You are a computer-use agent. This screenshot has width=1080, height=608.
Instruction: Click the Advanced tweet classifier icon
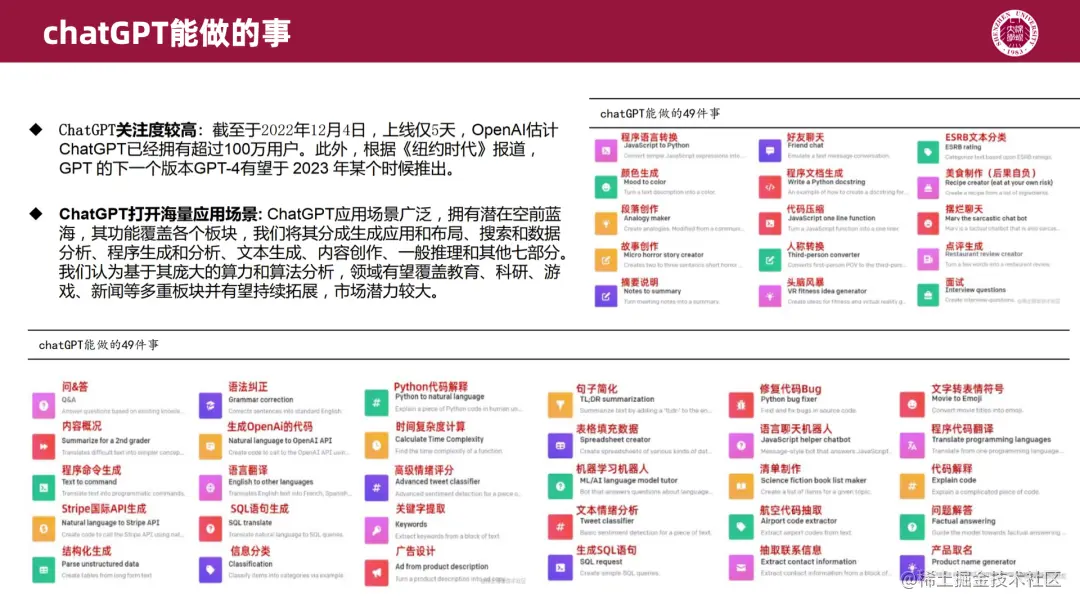pyautogui.click(x=376, y=488)
